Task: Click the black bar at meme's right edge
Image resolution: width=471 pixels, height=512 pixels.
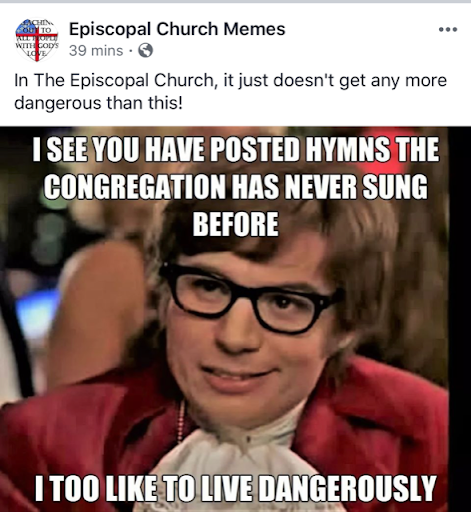Action: (x=459, y=319)
